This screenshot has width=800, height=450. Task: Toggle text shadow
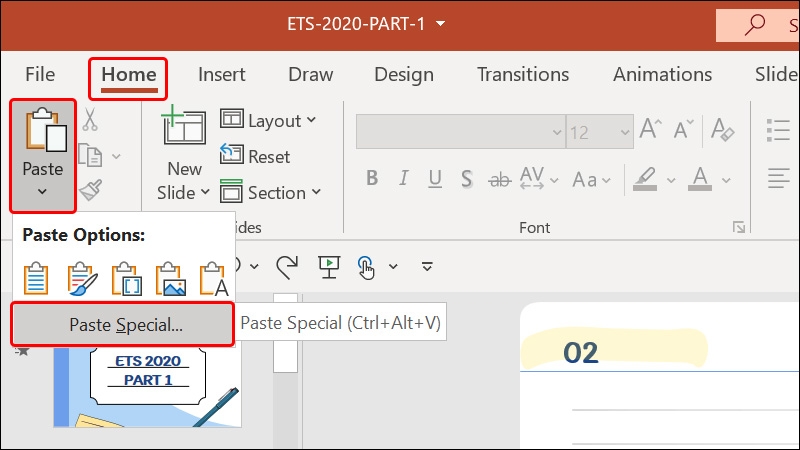coord(466,179)
